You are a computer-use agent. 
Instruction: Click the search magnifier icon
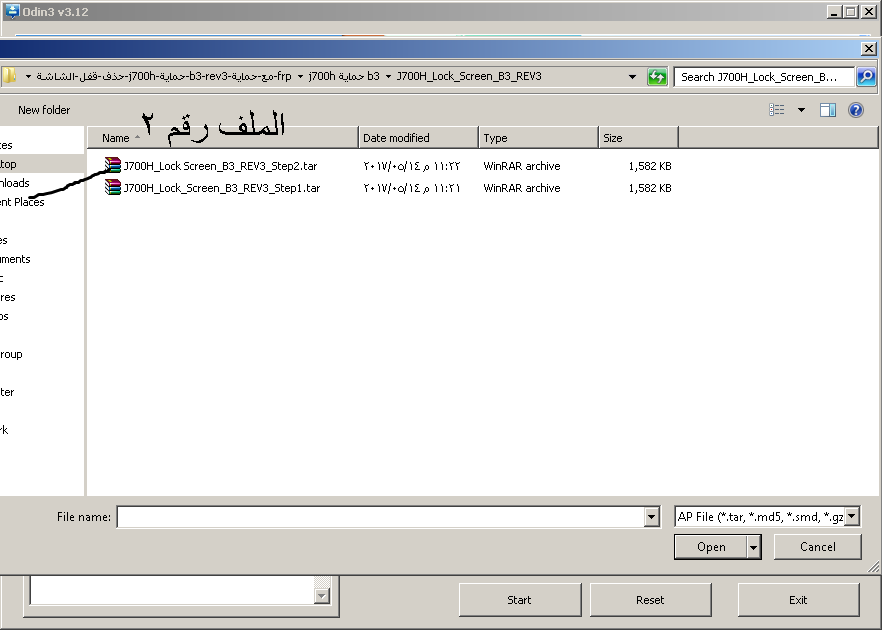point(866,76)
